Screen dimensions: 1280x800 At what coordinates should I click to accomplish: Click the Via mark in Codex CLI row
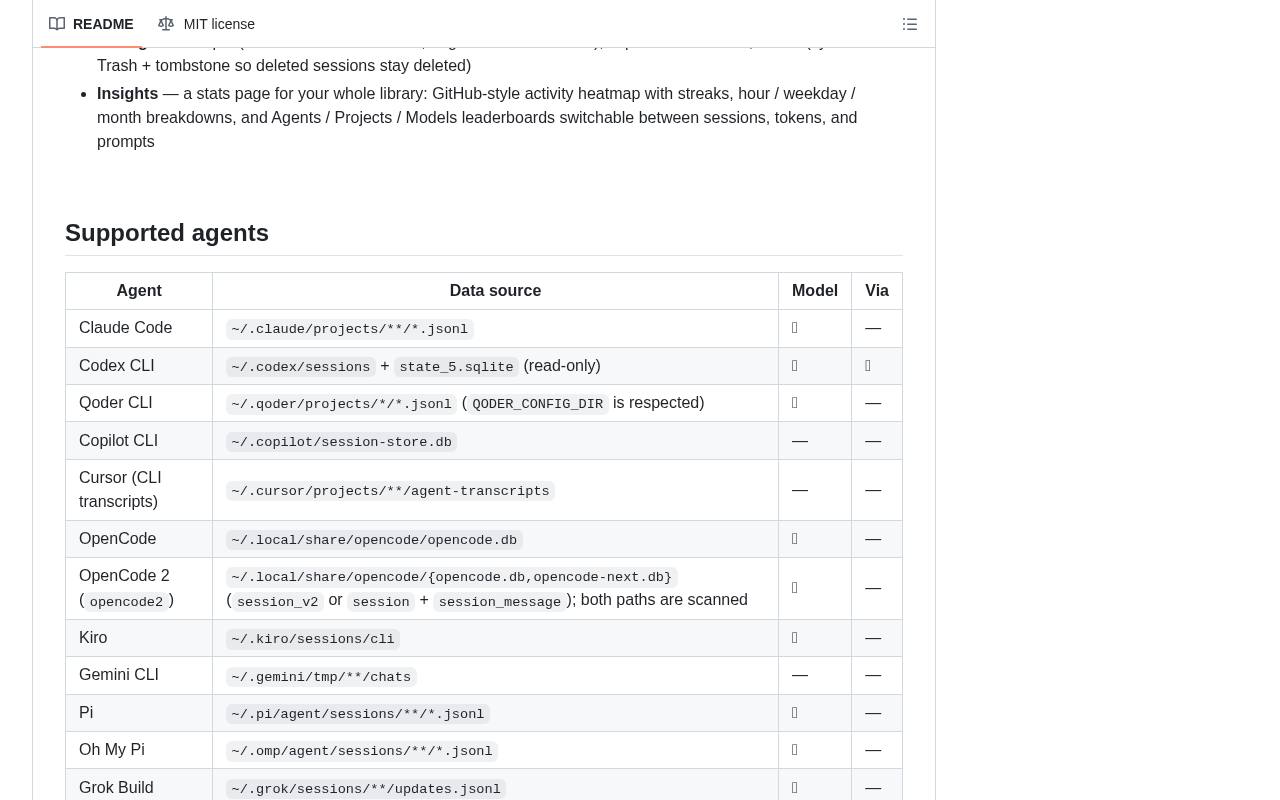pos(868,366)
